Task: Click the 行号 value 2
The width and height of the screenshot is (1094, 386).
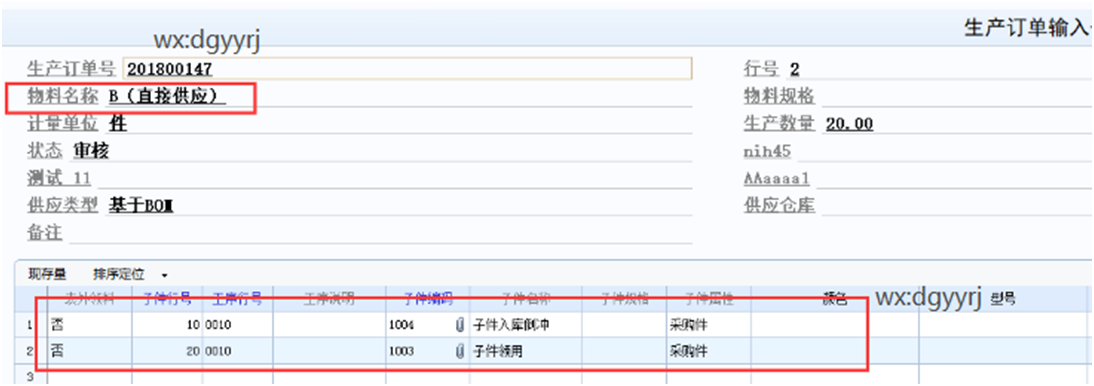Action: (795, 69)
